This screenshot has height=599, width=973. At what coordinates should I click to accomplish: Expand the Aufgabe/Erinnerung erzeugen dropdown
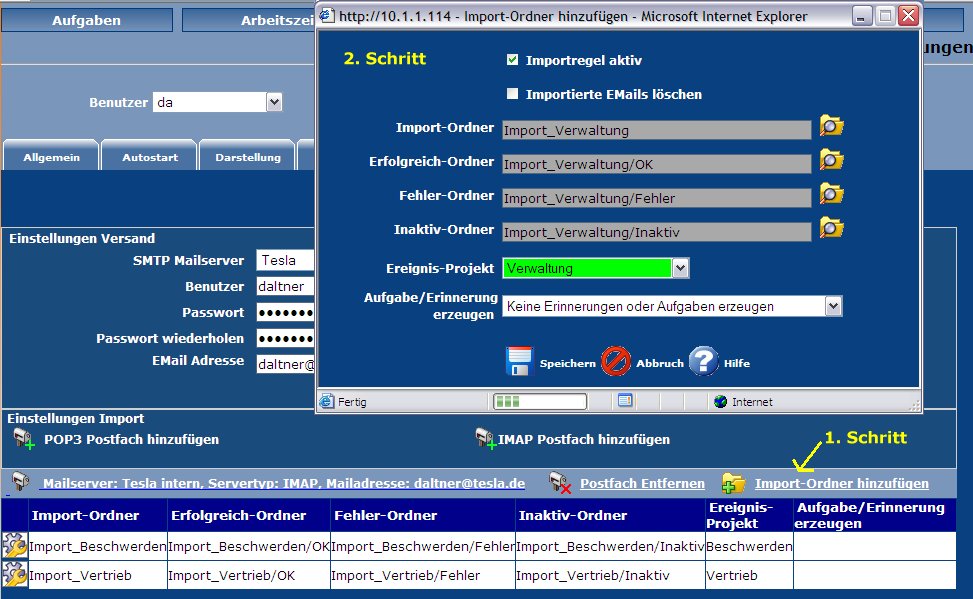(833, 306)
